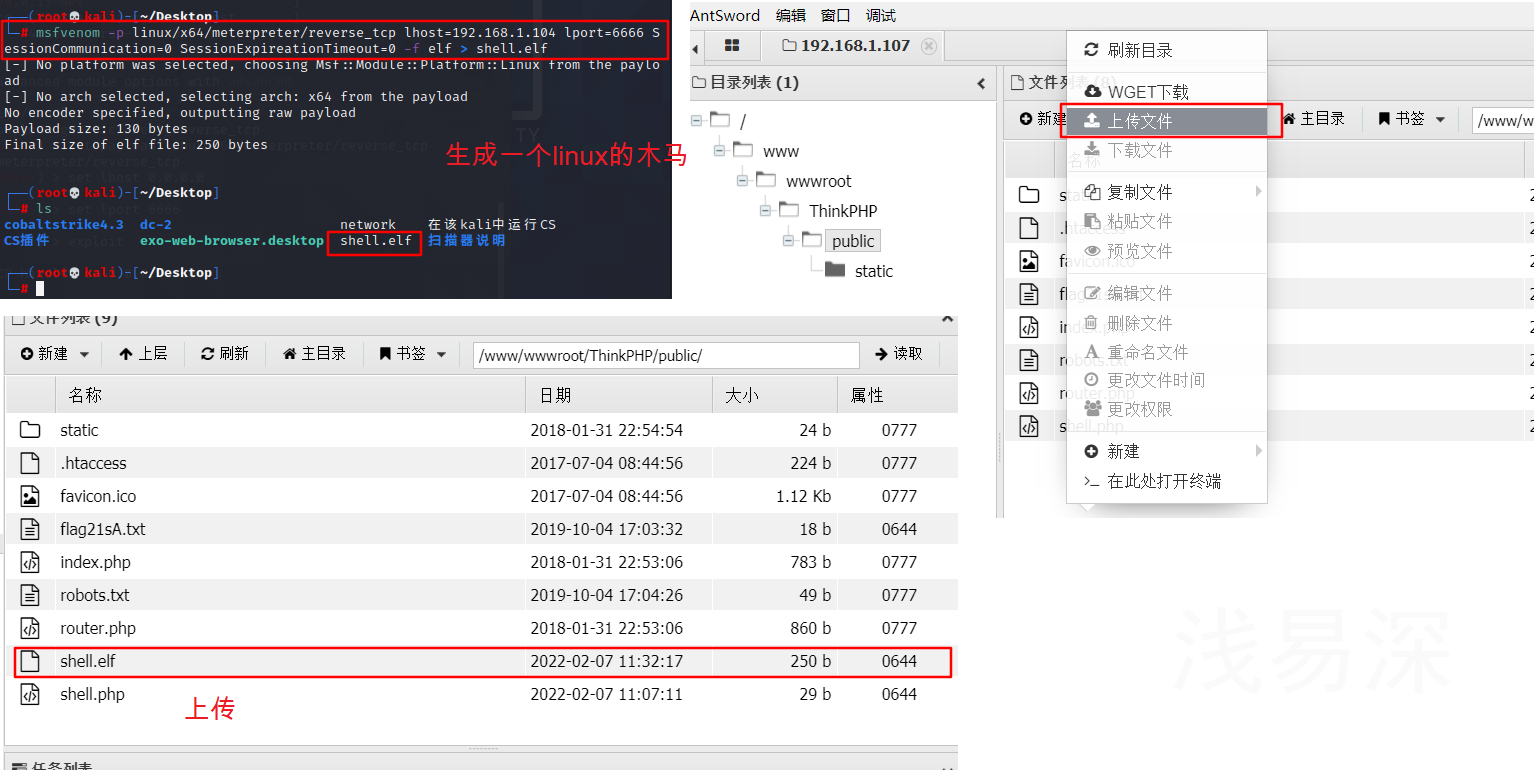Click dc-2 in the Kali terminal listing

tap(156, 225)
